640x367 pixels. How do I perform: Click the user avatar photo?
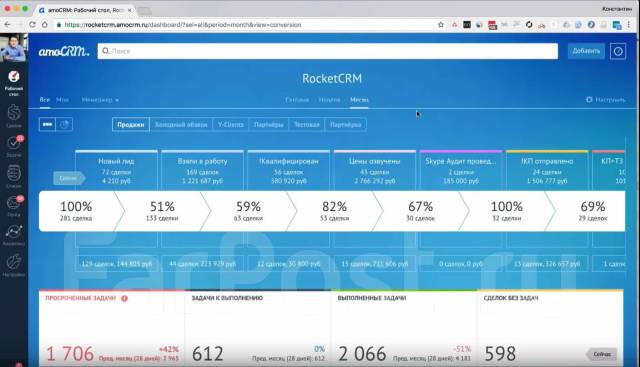pos(13,48)
